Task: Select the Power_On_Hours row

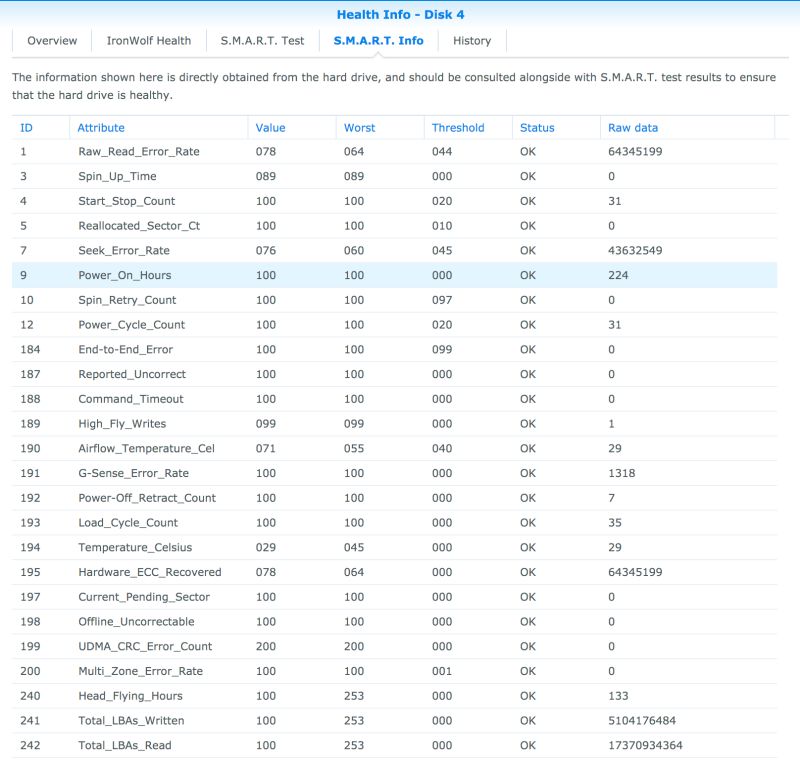Action: [394, 276]
